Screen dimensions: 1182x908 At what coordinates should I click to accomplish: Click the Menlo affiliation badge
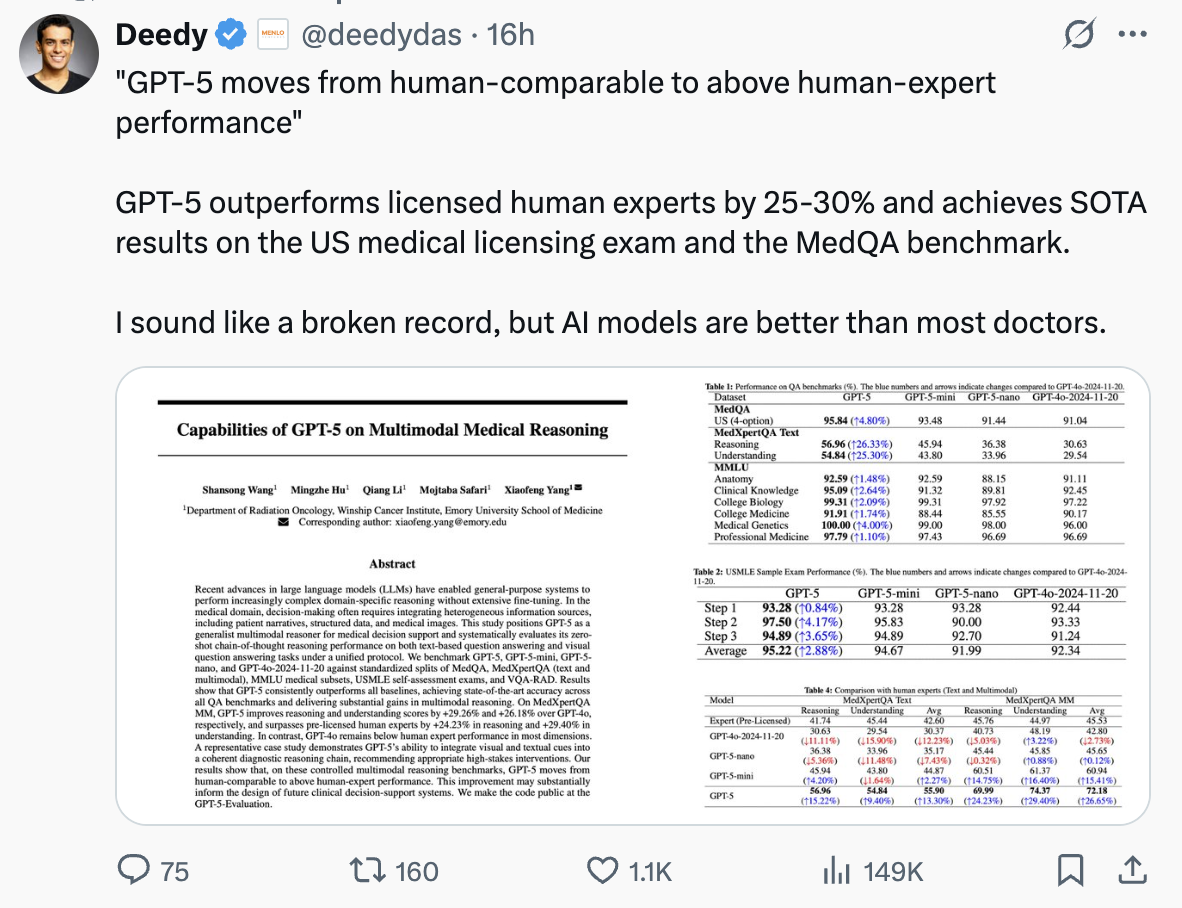273,35
